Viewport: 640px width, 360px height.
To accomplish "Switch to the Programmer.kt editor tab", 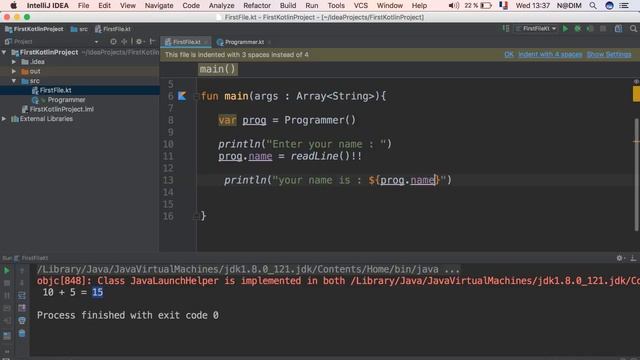I will [244, 42].
